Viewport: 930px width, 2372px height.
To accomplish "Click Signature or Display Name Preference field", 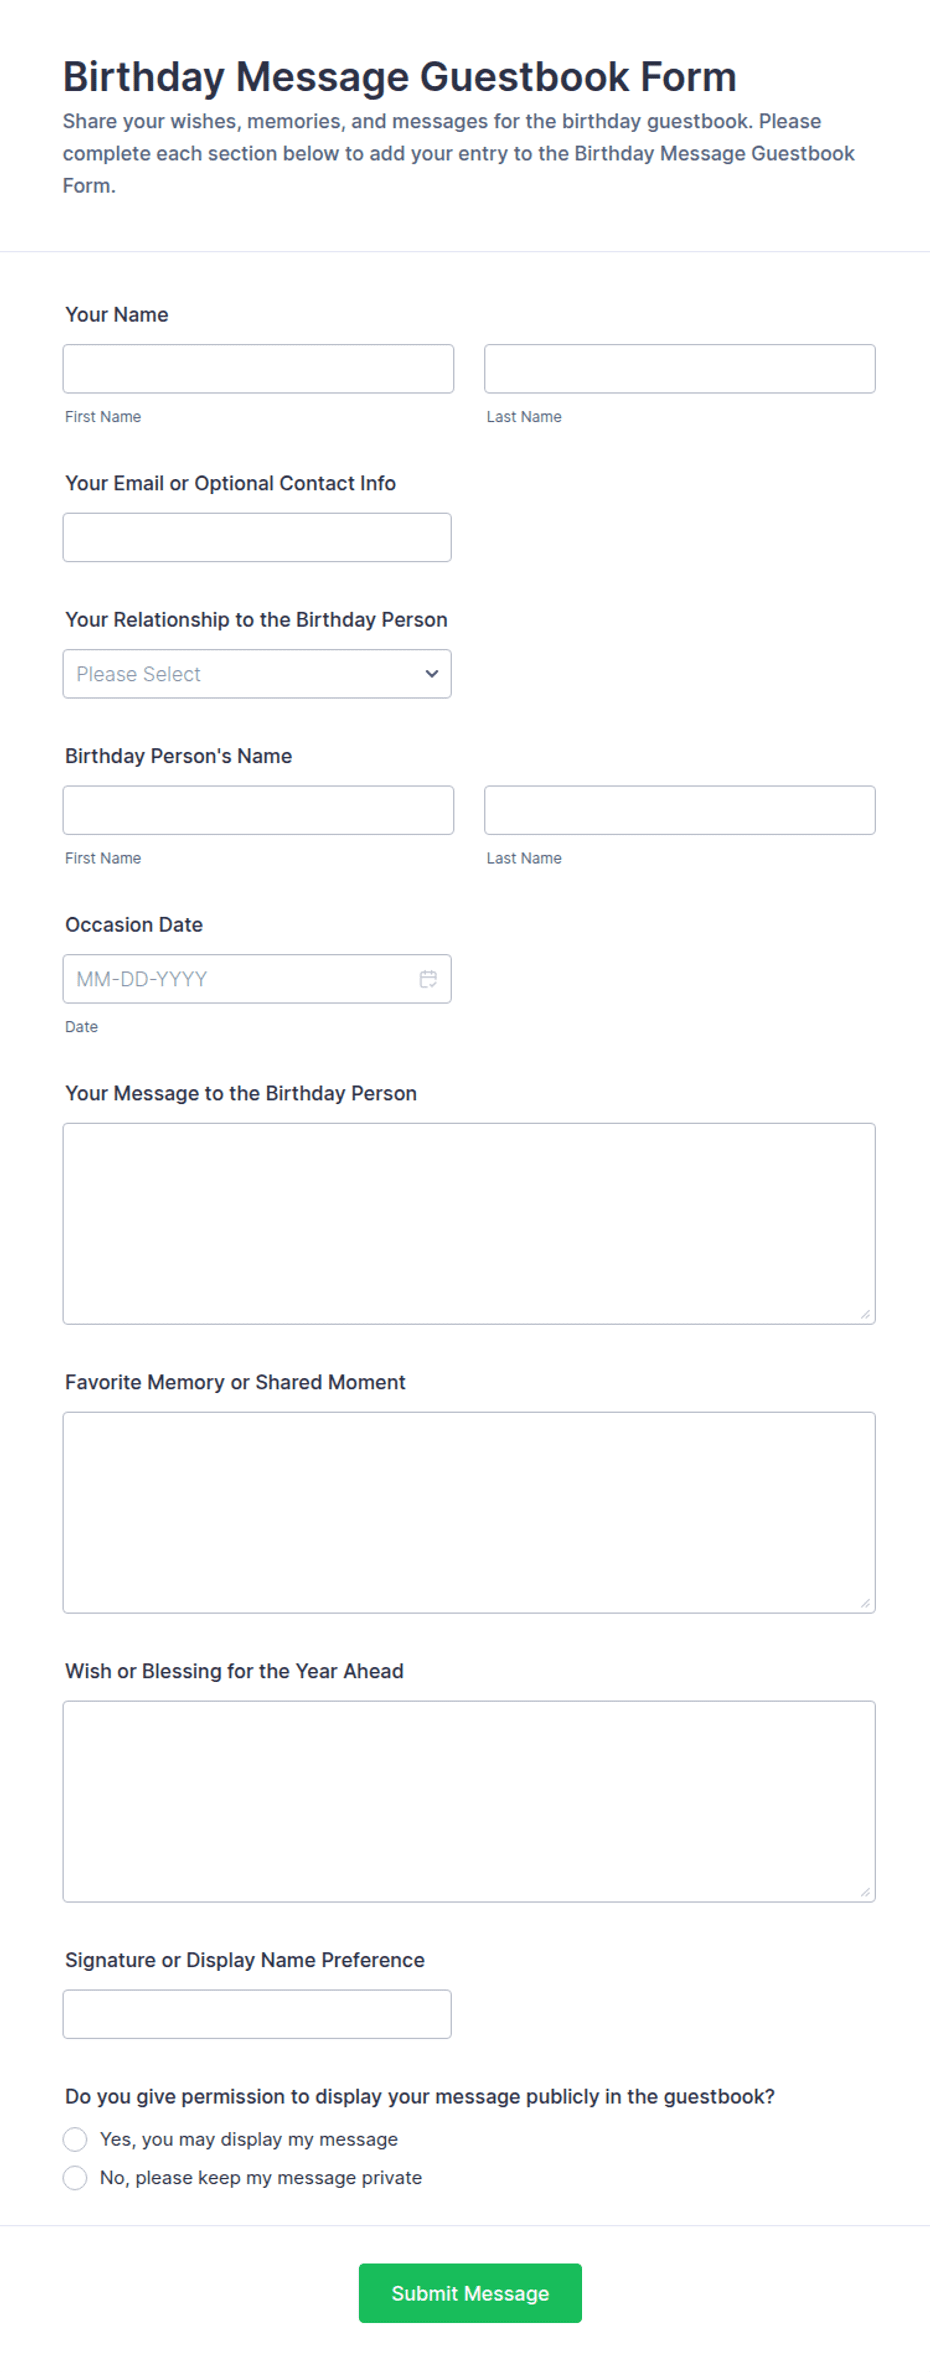I will coord(257,2014).
